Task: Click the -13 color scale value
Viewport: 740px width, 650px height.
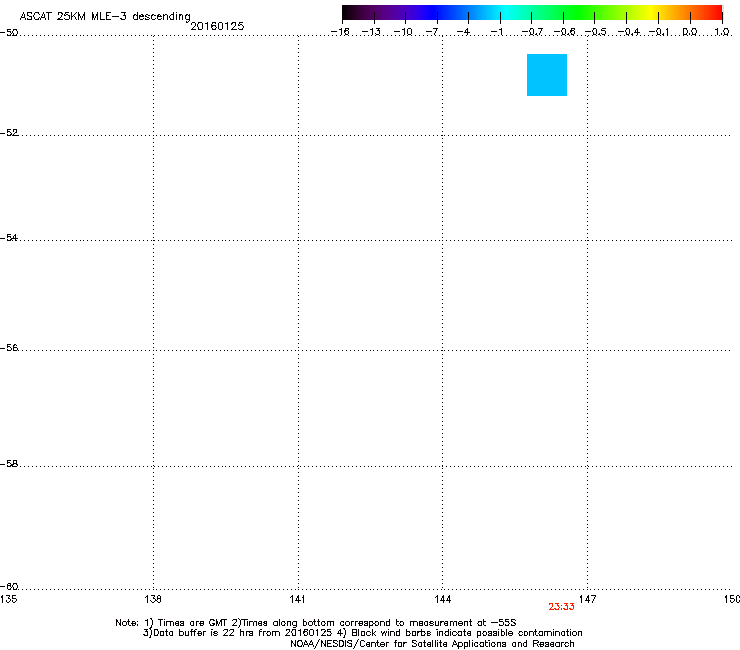Action: (371, 32)
